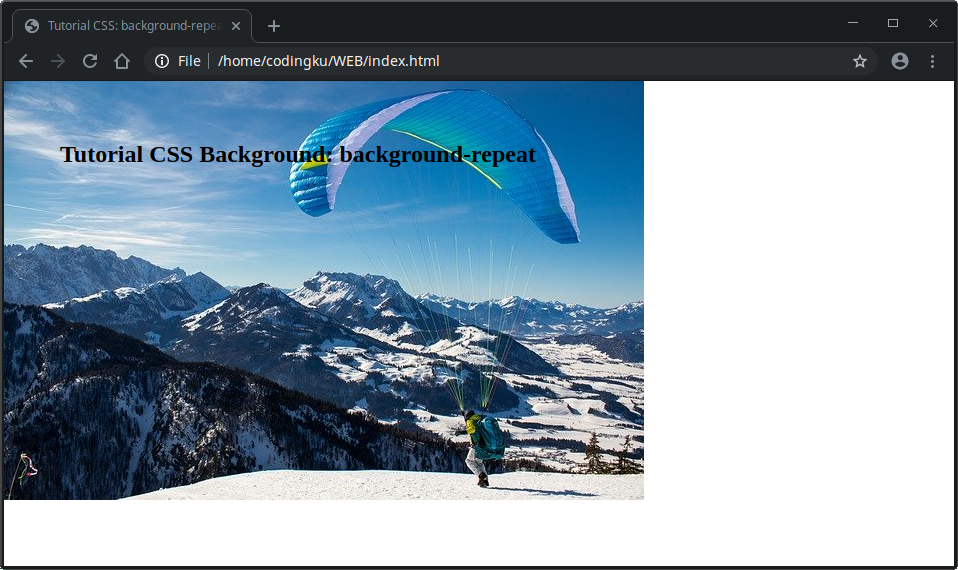Click the File label in address bar

[x=189, y=61]
